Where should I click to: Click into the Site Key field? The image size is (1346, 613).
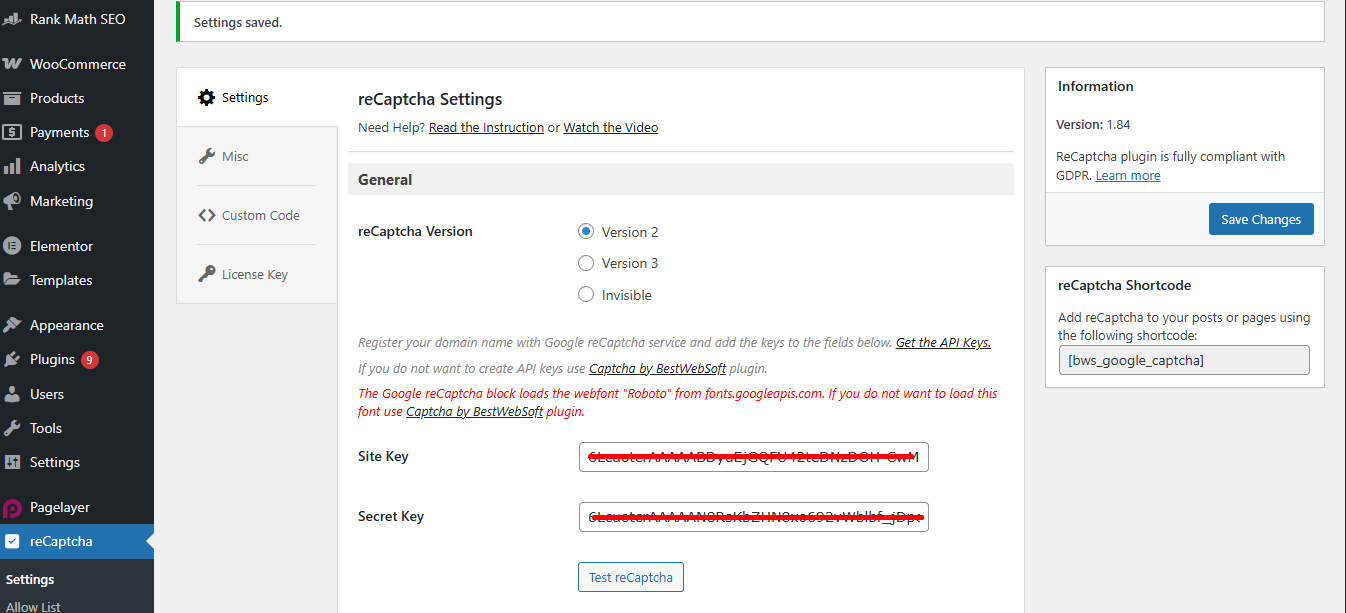point(753,457)
